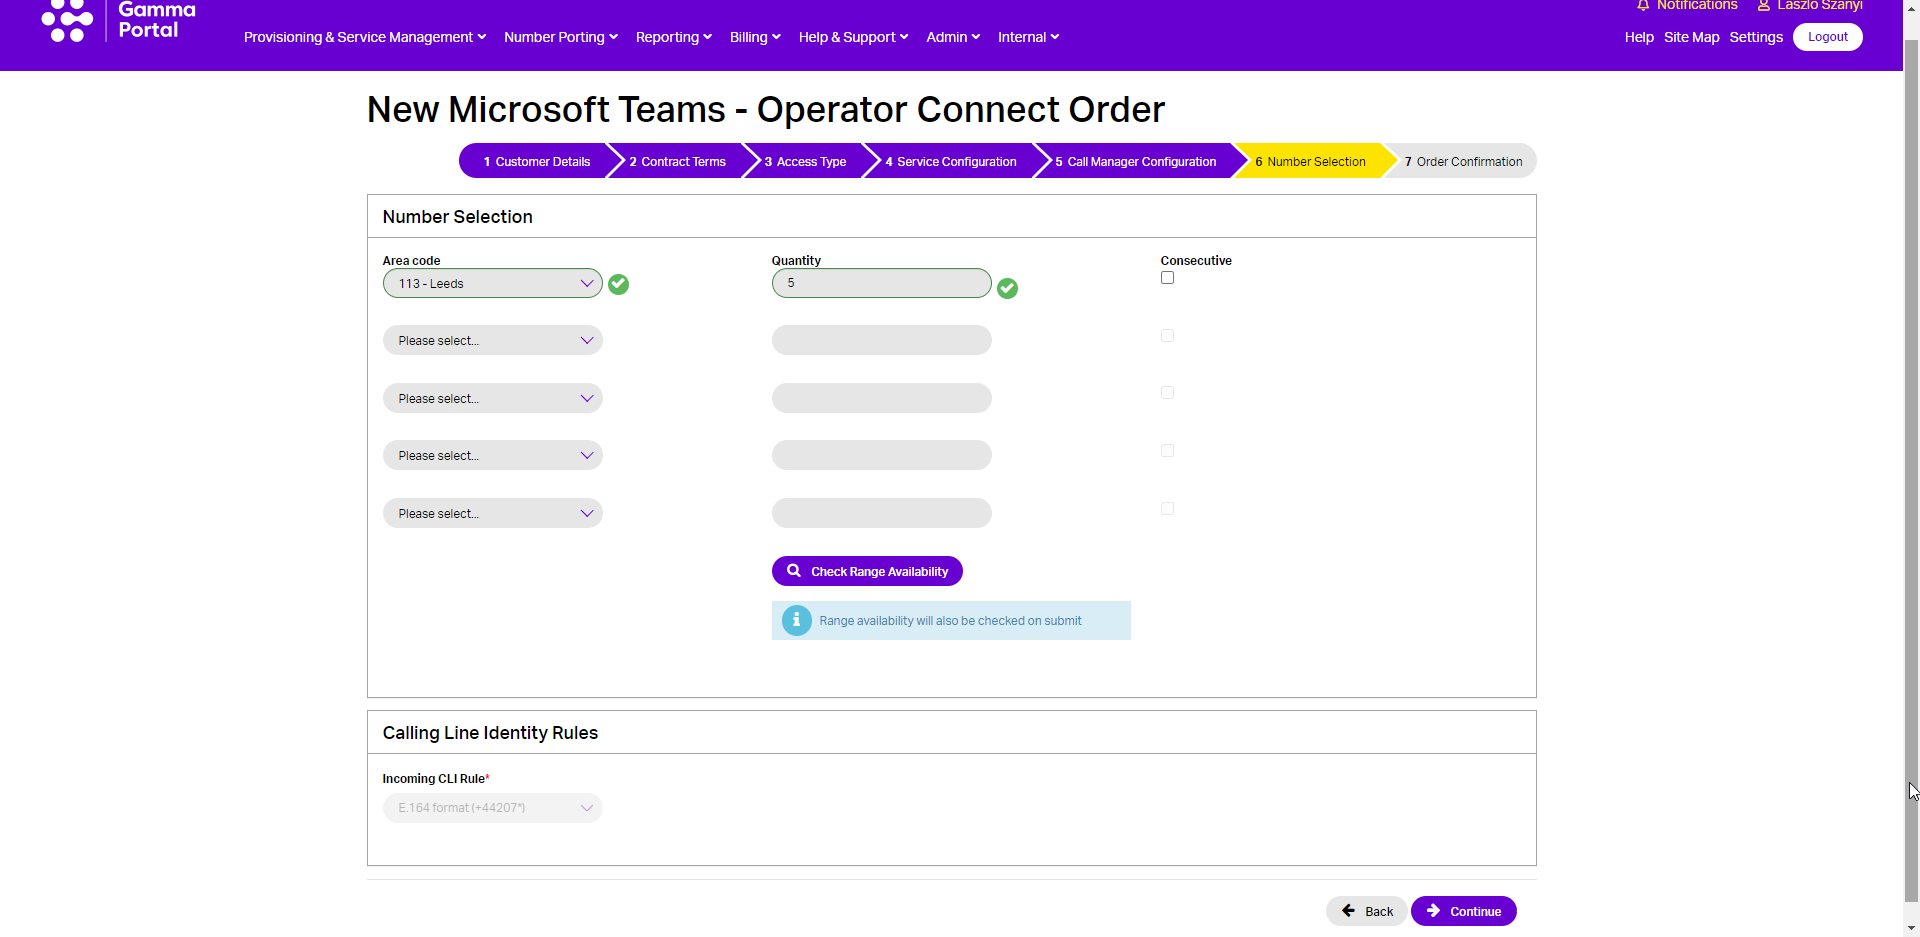Viewport: 1920px width, 937px height.
Task: Select step 6 Number Selection
Action: click(1311, 161)
